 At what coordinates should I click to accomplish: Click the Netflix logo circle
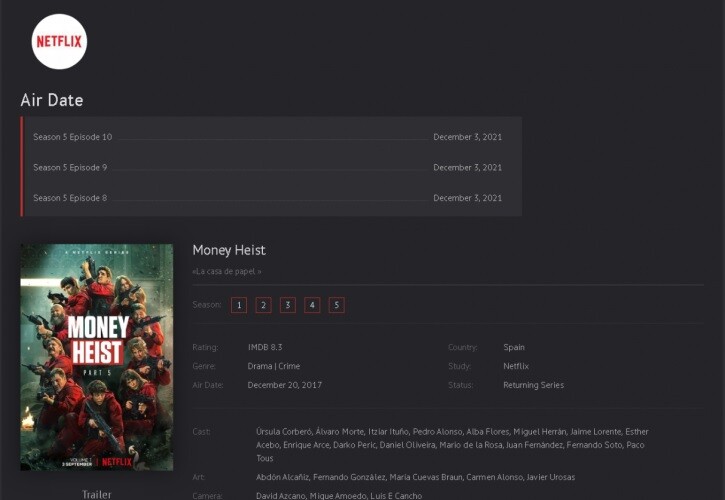click(59, 42)
